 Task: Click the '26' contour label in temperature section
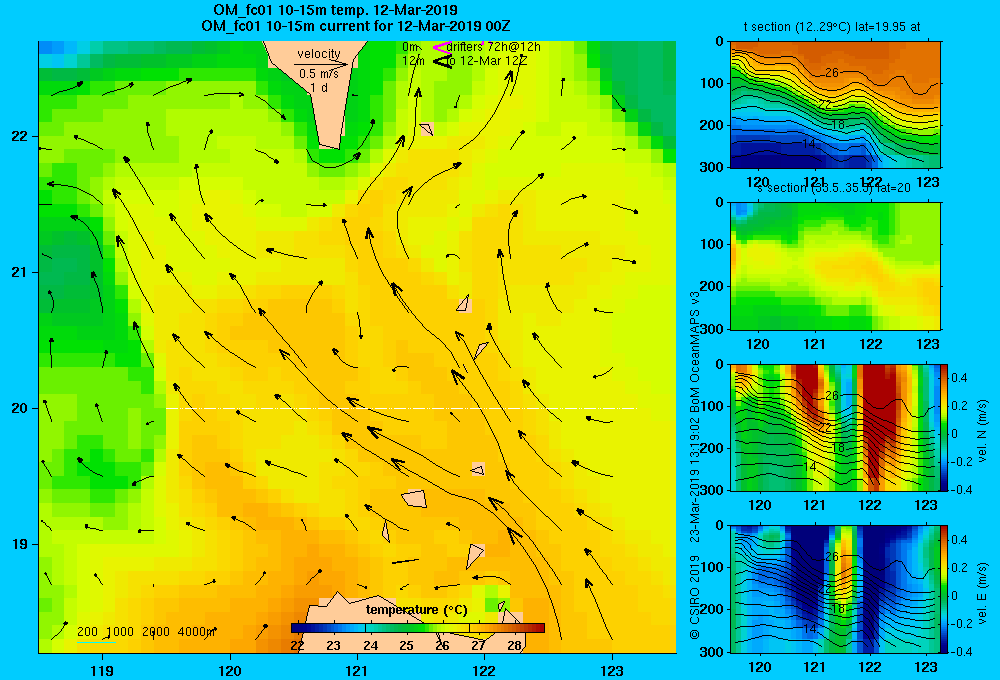[832, 73]
